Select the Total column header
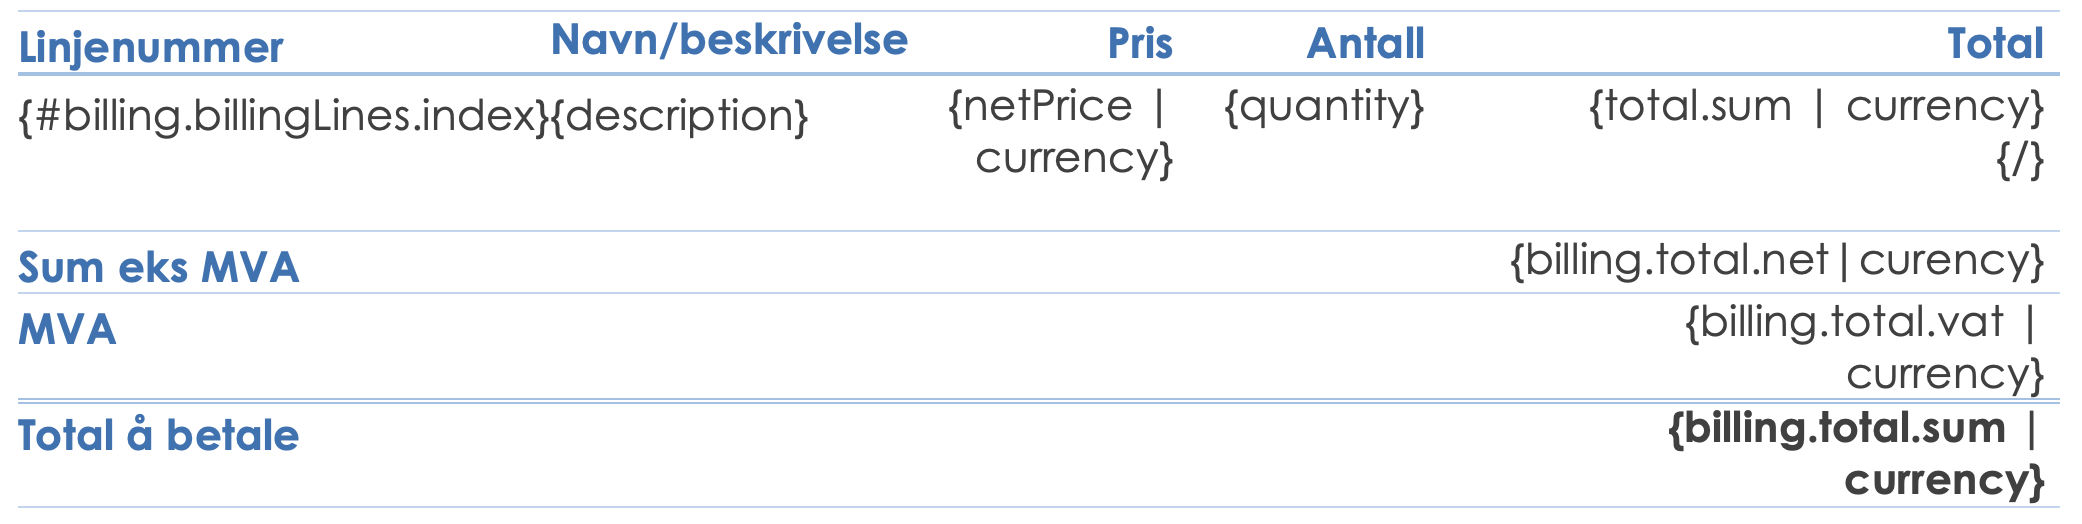This screenshot has width=2082, height=524. 1994,44
